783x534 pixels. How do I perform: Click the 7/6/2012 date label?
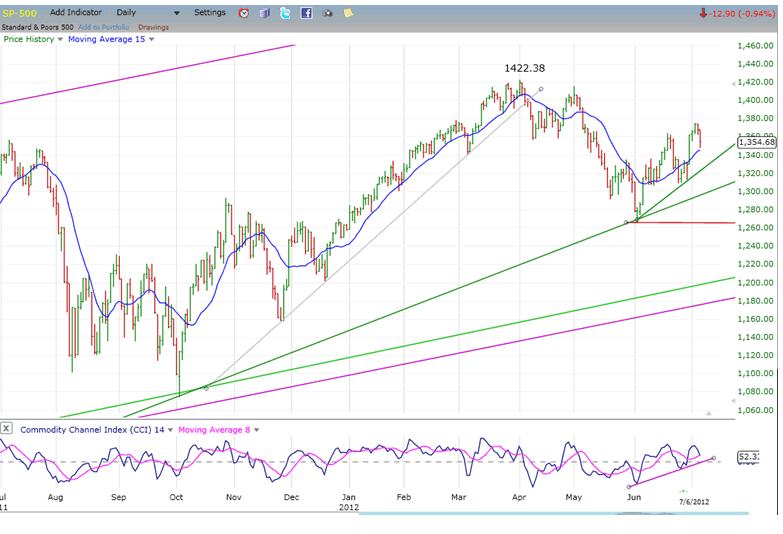tap(694, 502)
